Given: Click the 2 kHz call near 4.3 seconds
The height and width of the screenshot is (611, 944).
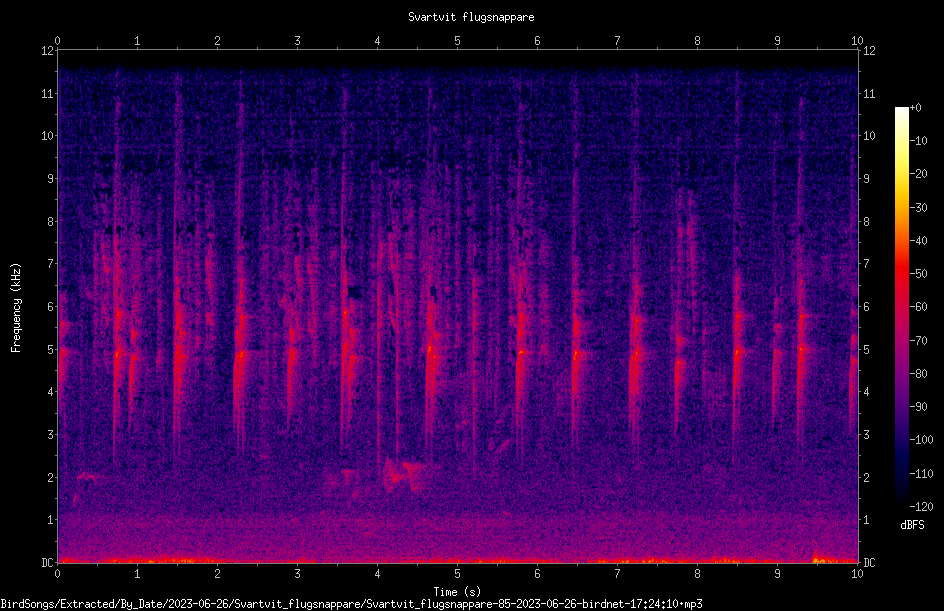Looking at the screenshot, I should tap(403, 474).
